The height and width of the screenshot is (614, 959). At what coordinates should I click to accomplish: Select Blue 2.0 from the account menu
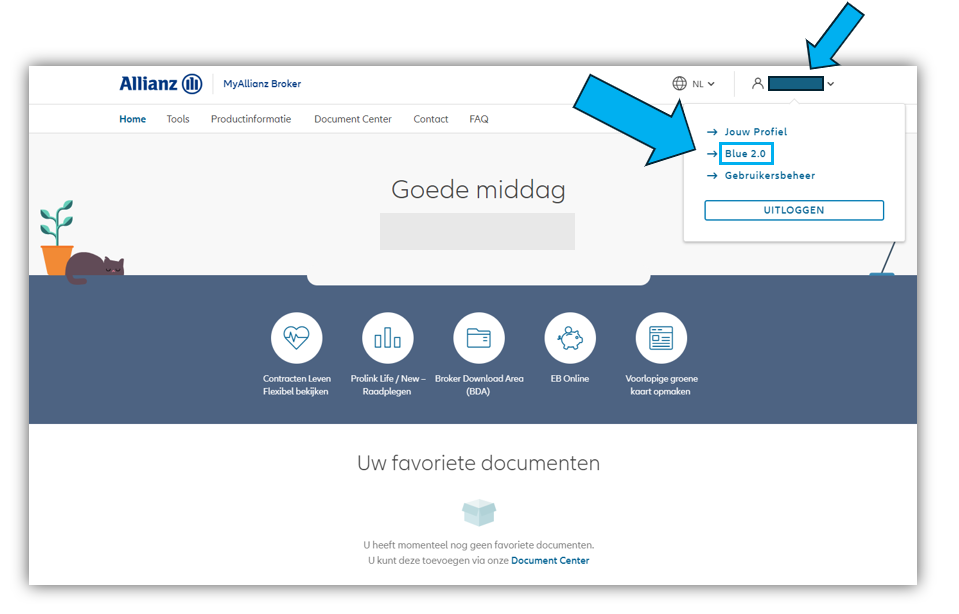point(744,153)
